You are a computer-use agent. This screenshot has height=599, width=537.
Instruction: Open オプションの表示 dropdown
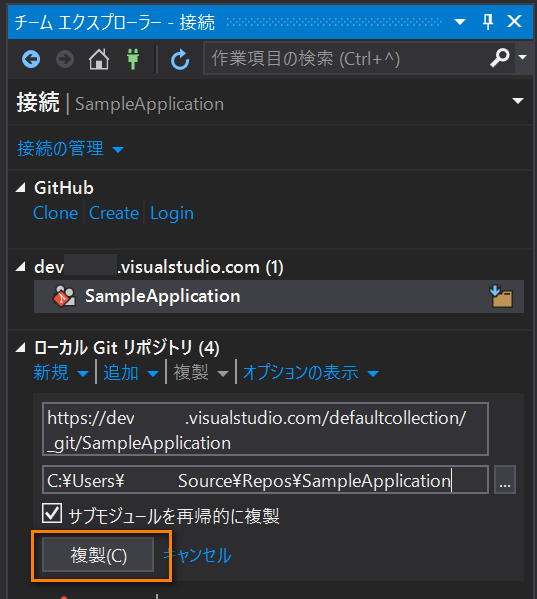click(x=311, y=372)
